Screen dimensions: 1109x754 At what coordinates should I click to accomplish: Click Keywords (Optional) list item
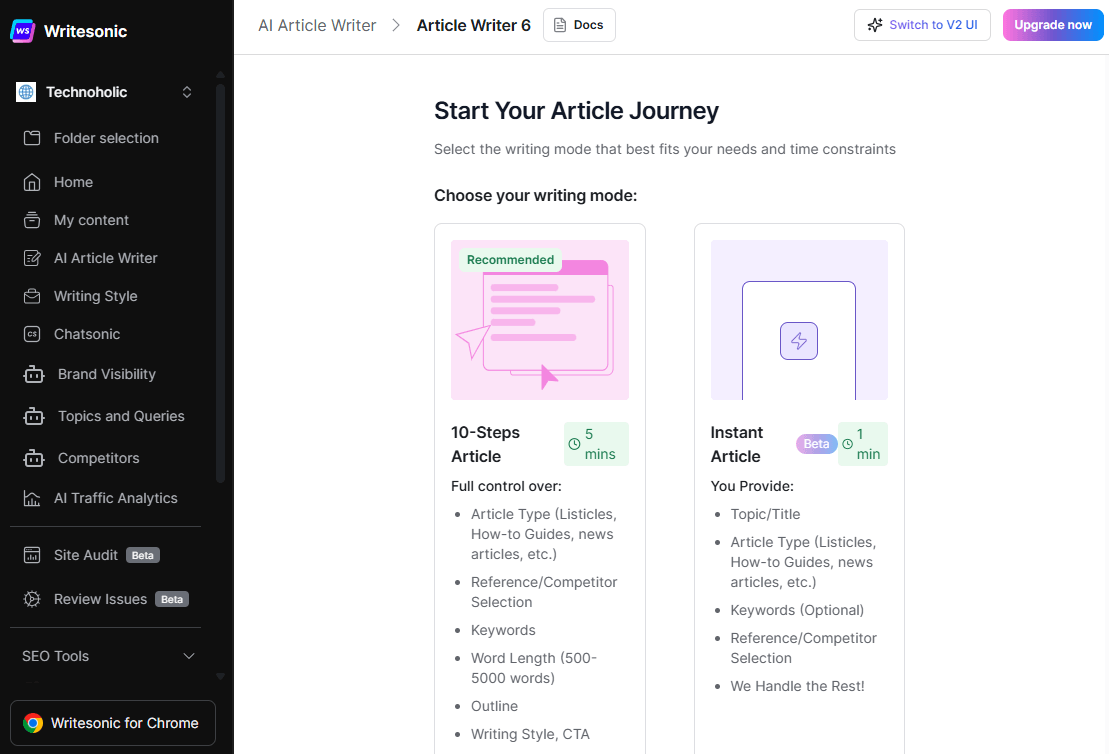797,610
